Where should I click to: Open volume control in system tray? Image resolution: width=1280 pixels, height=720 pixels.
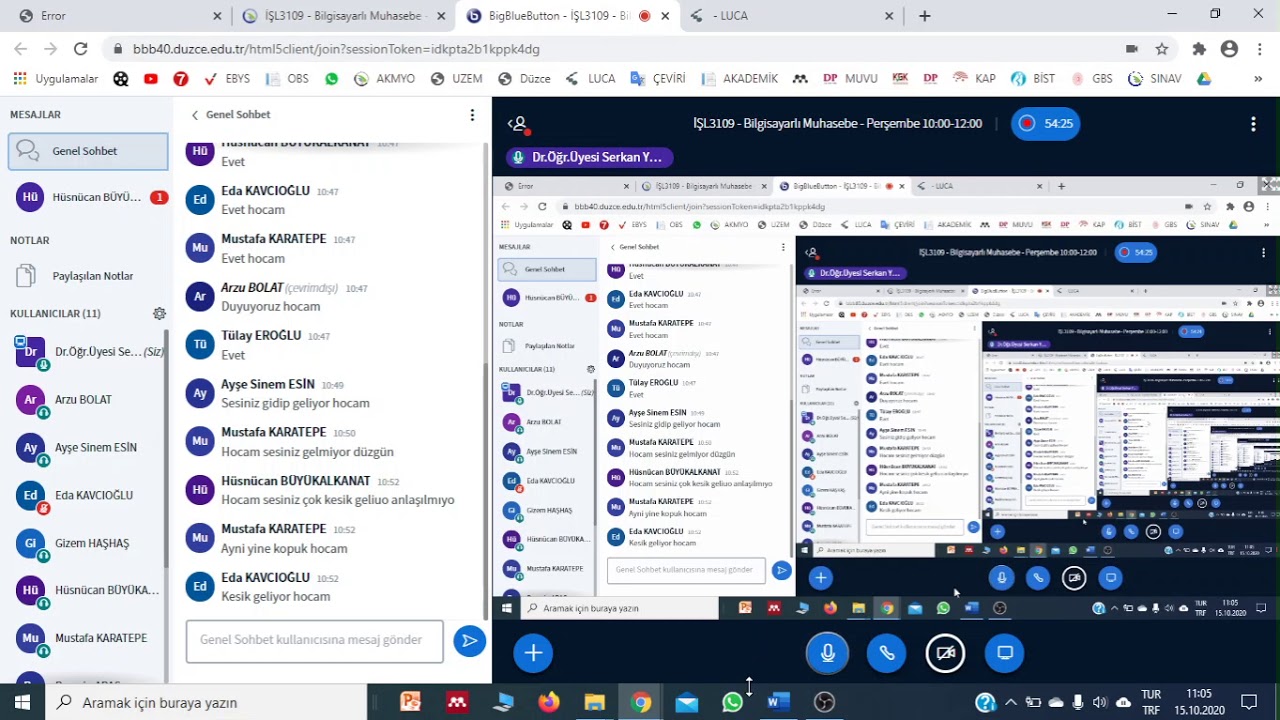click(x=1100, y=703)
